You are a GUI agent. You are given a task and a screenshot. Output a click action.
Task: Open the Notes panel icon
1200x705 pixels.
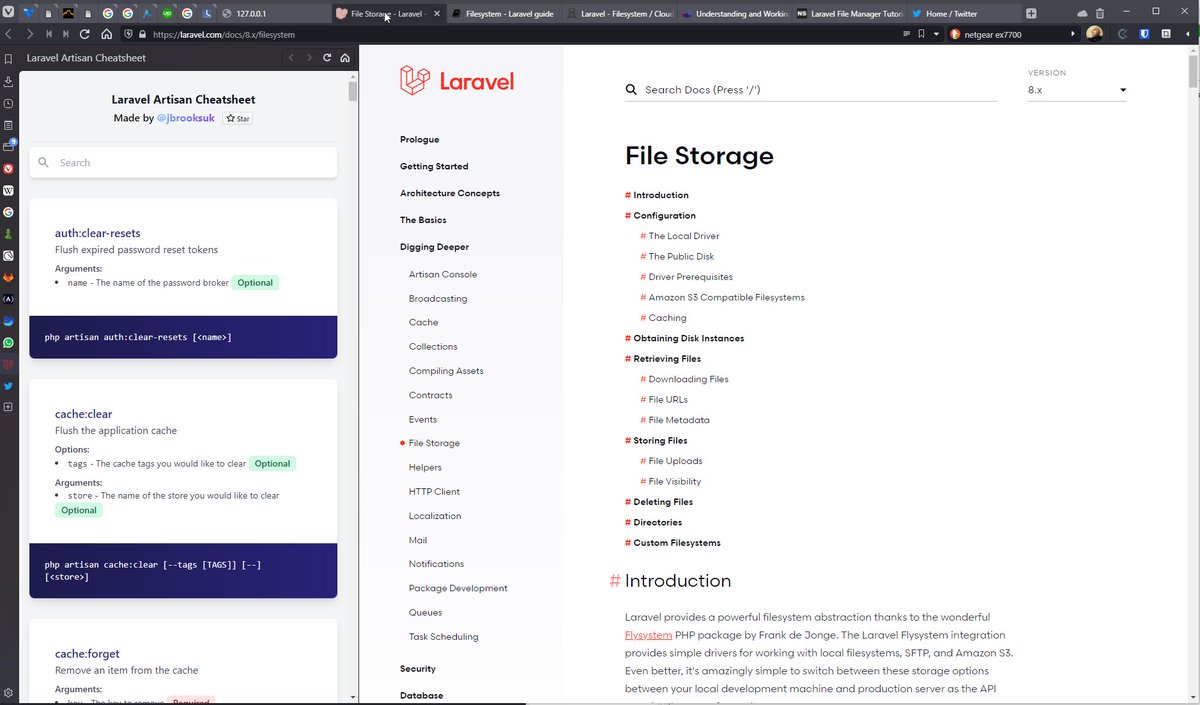pos(8,125)
